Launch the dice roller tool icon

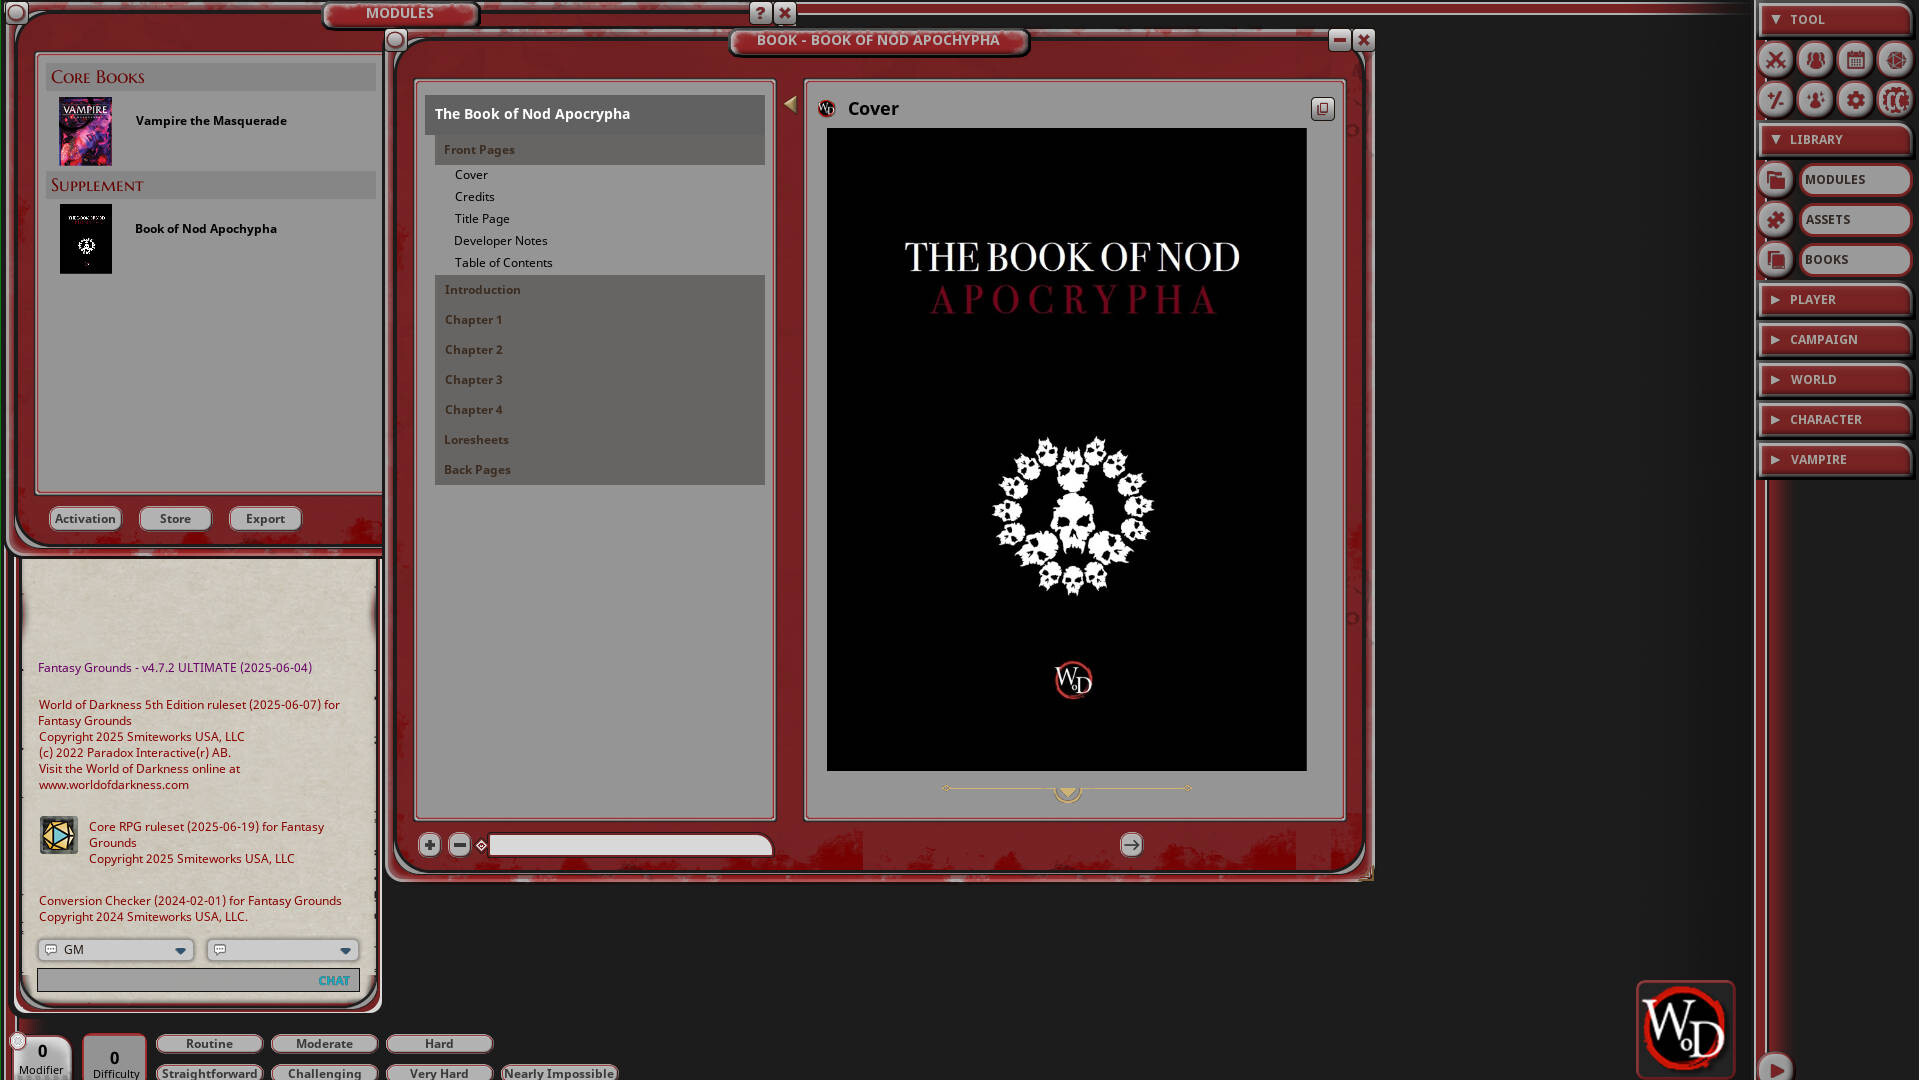click(1895, 60)
